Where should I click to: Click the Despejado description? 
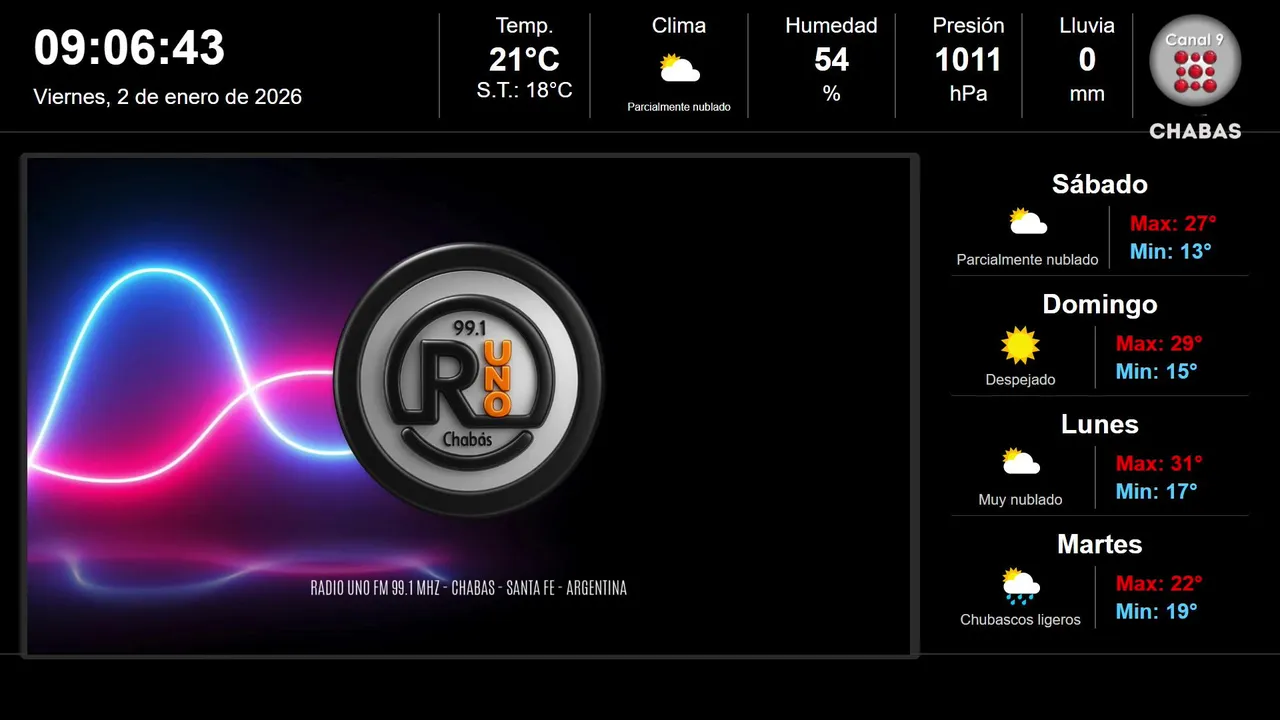[1020, 380]
